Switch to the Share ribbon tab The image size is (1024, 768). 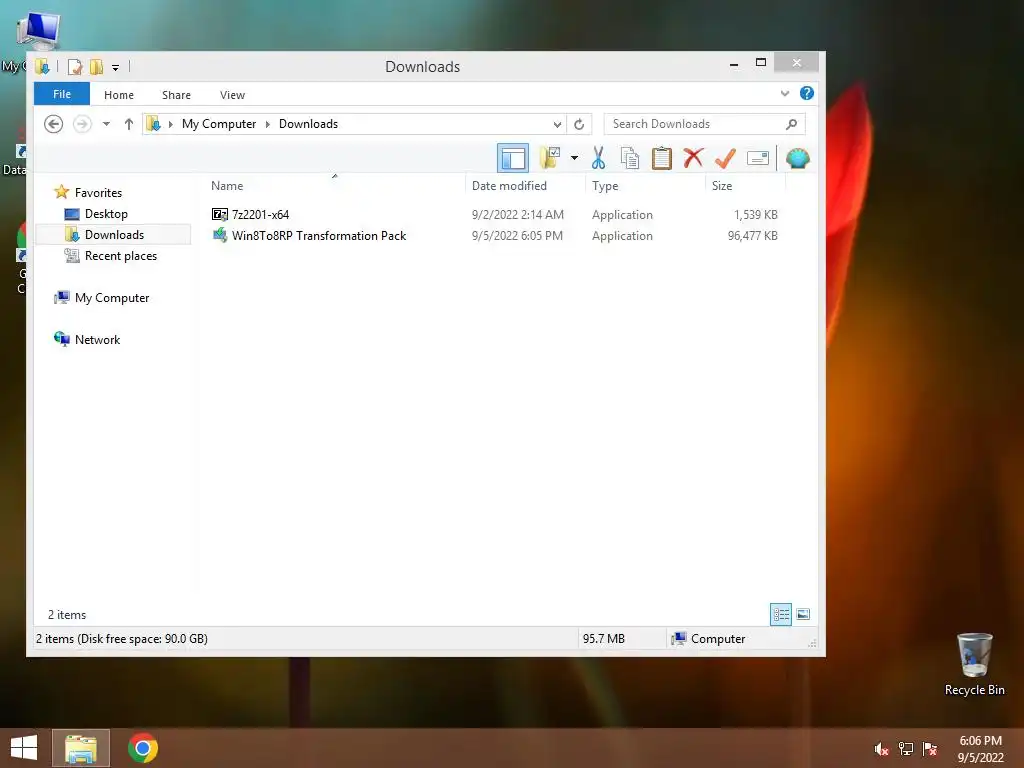click(176, 95)
